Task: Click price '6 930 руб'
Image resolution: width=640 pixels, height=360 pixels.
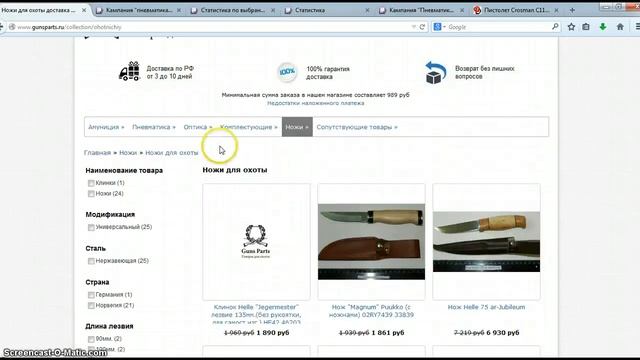Action: point(503,333)
